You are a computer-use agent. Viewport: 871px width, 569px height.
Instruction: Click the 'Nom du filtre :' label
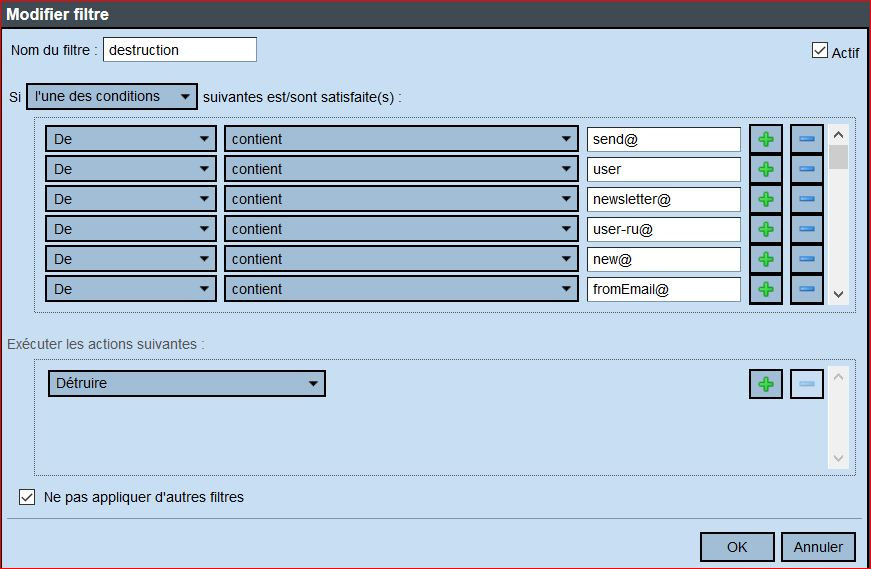click(x=54, y=50)
